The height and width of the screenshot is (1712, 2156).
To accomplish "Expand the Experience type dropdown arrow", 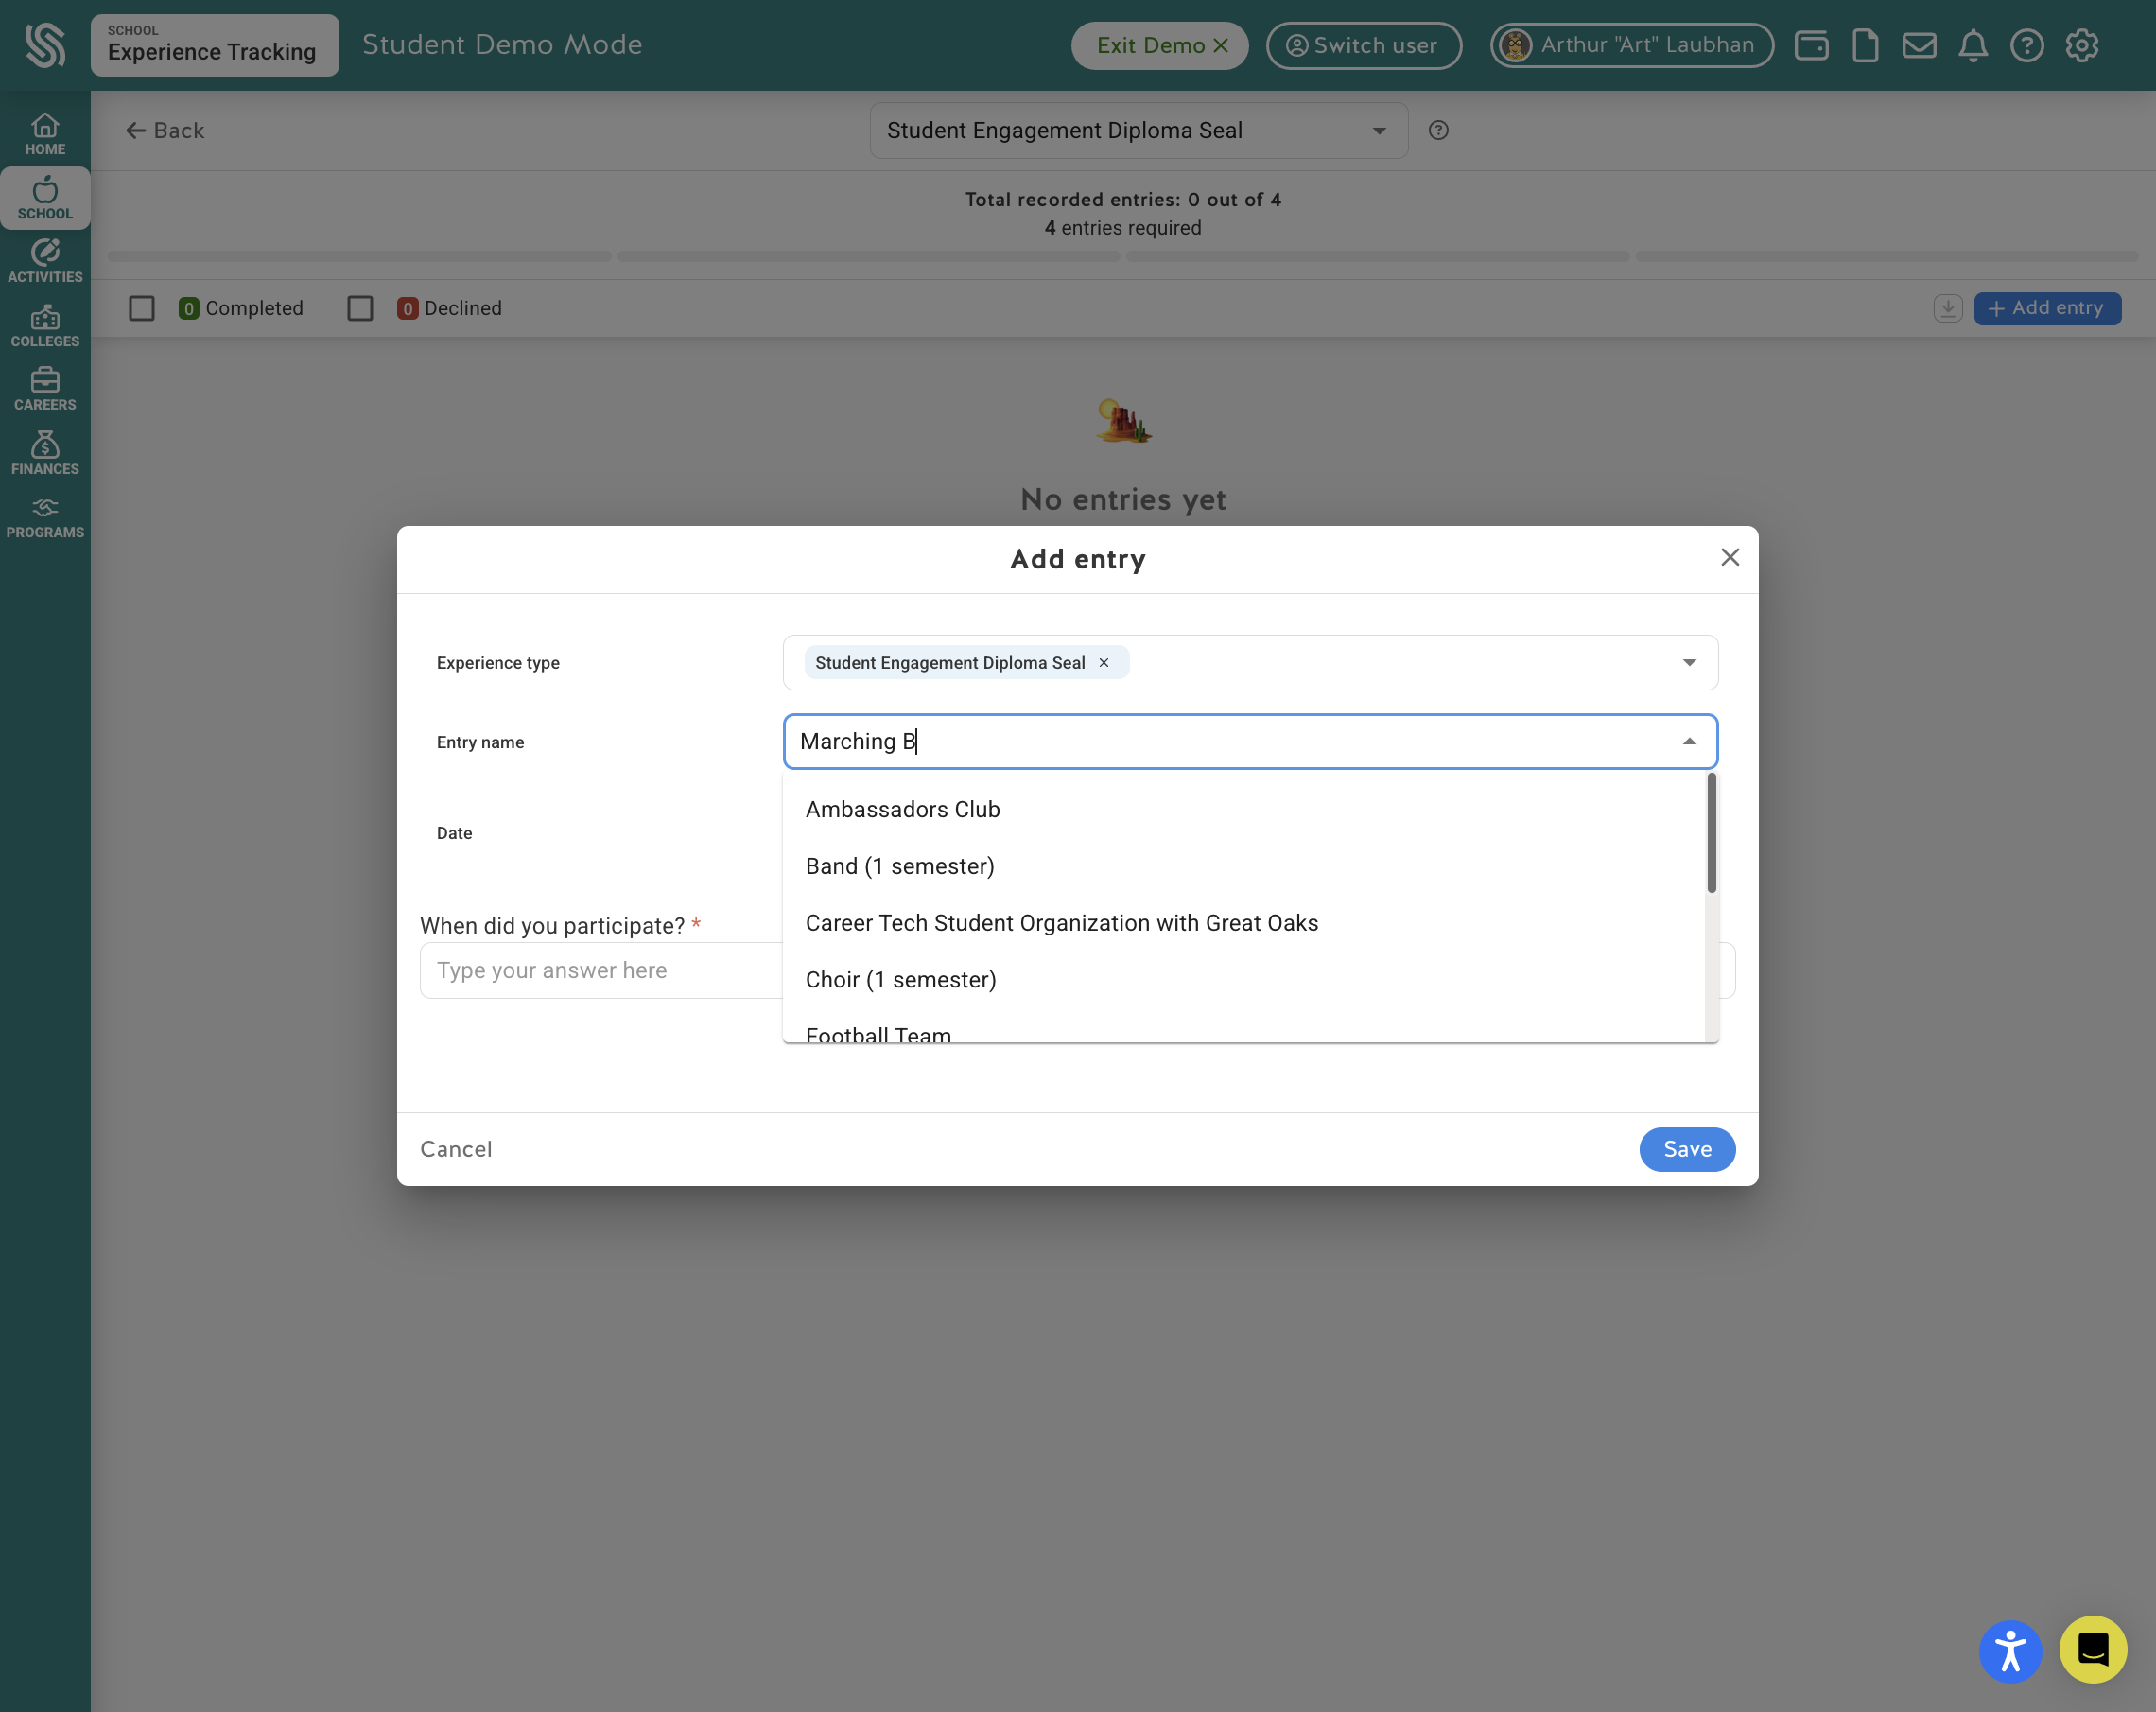I will [1689, 662].
